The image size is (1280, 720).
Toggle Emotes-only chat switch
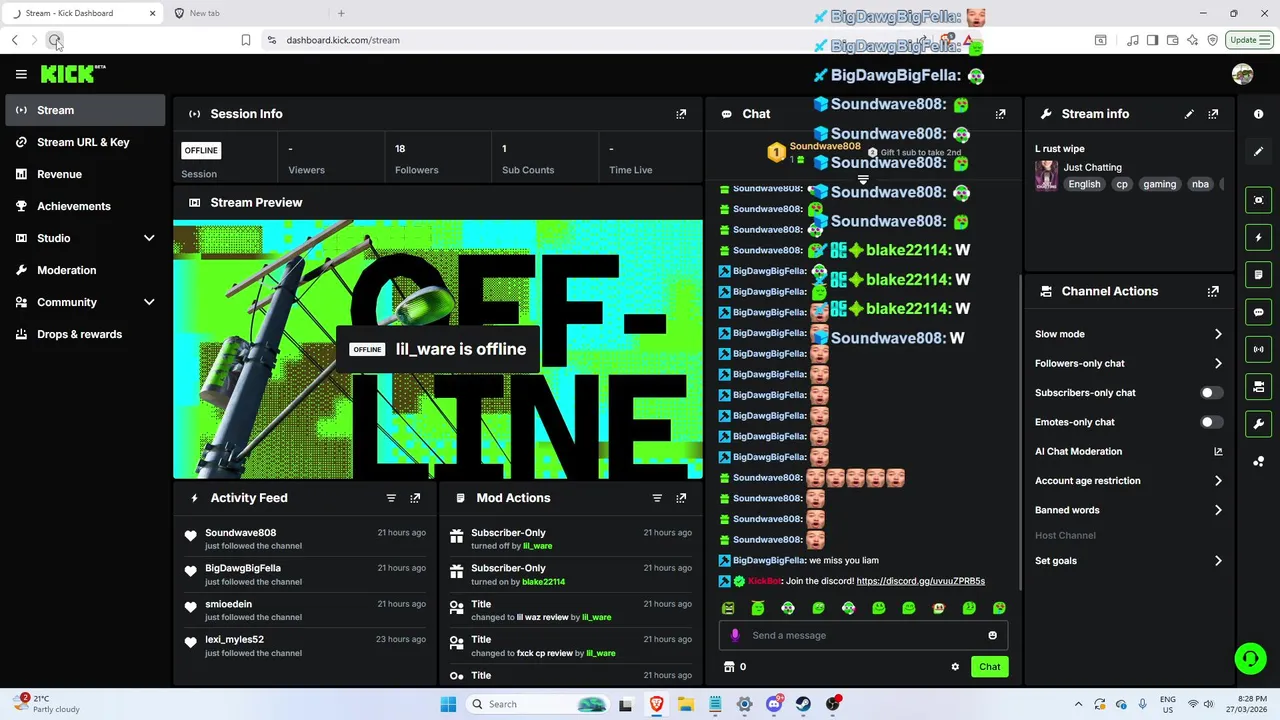point(1211,422)
